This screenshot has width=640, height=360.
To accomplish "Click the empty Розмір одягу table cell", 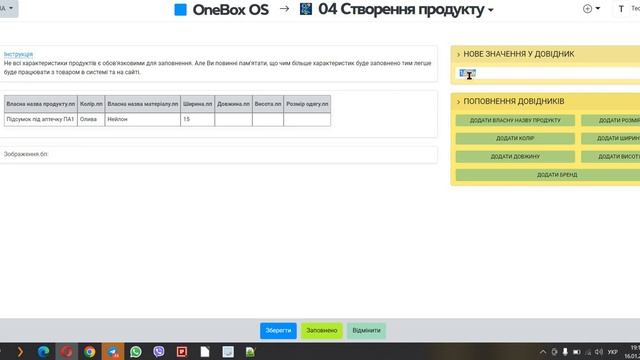I will 307,119.
